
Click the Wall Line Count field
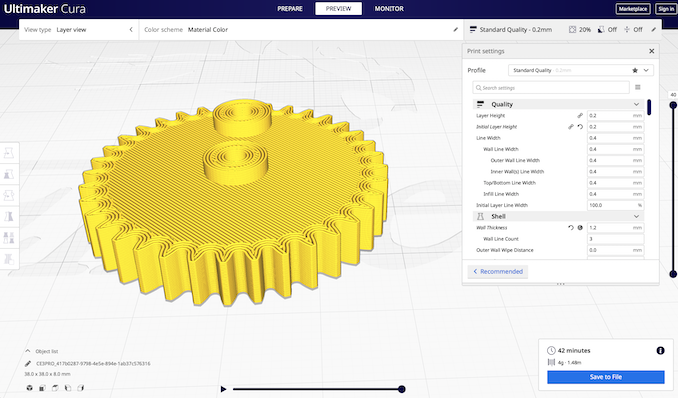click(x=615, y=239)
